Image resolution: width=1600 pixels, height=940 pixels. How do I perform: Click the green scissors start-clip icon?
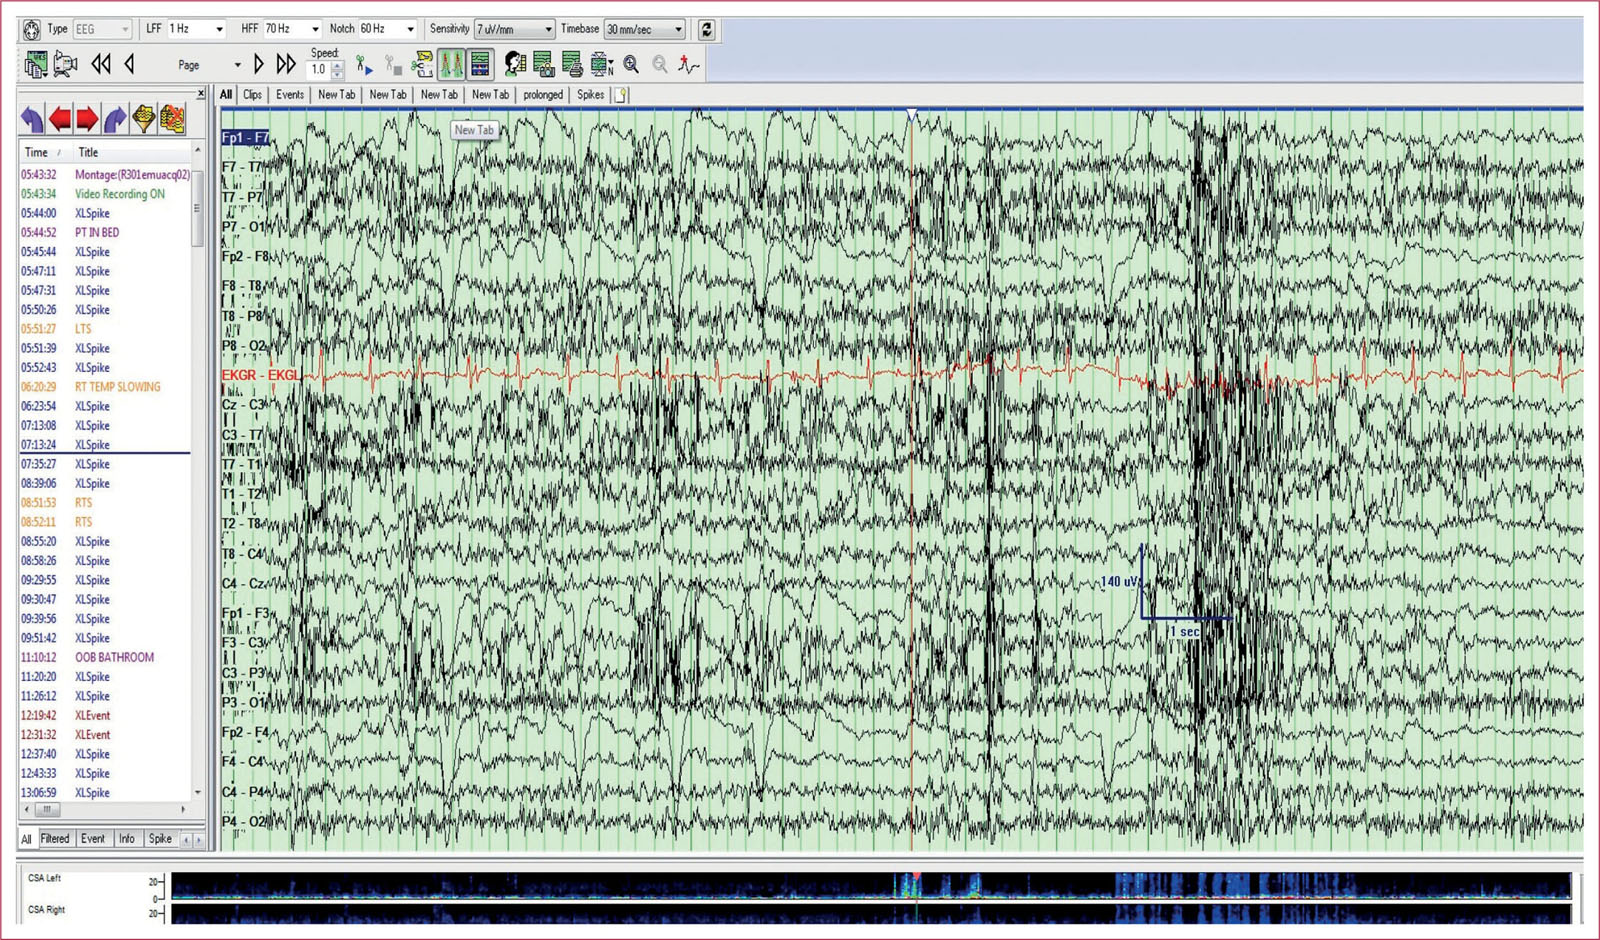[x=364, y=66]
